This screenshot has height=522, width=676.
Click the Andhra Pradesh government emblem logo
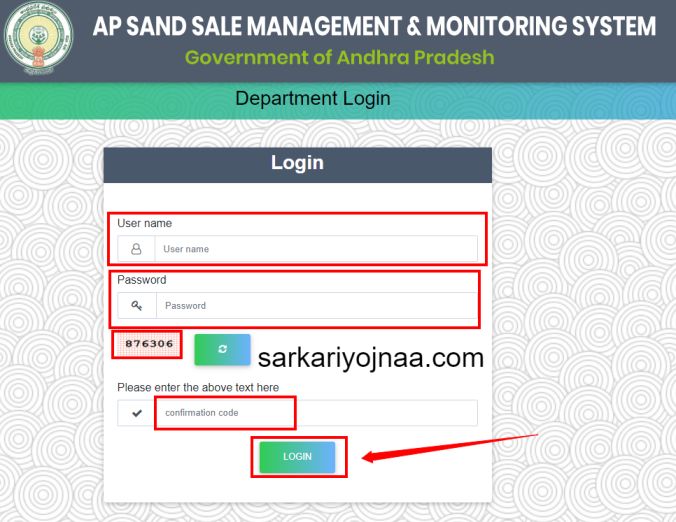pyautogui.click(x=38, y=39)
